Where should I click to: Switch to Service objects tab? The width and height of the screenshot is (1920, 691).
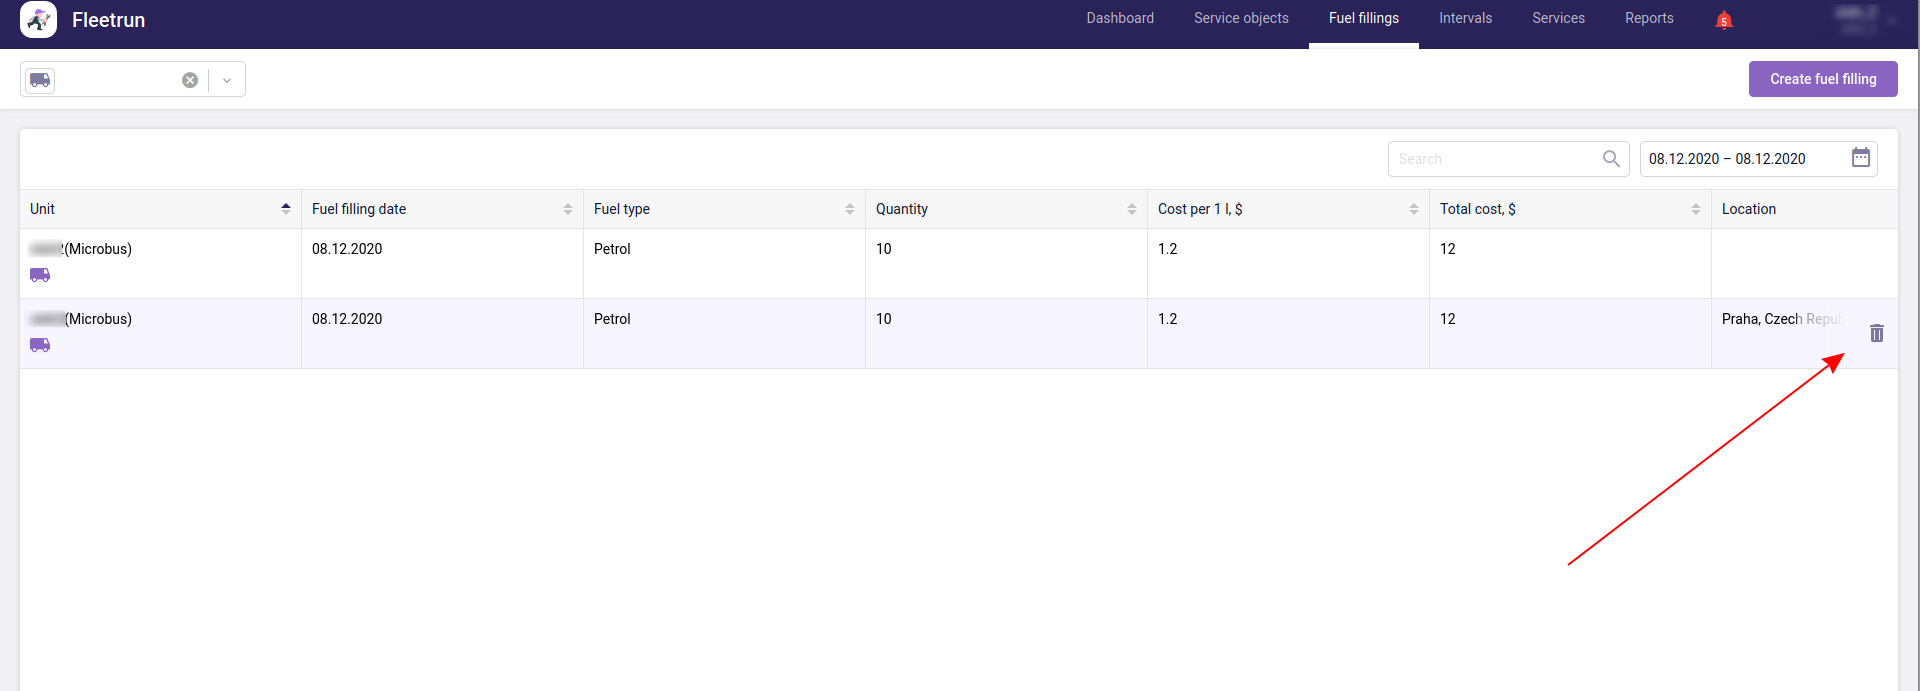click(x=1240, y=18)
